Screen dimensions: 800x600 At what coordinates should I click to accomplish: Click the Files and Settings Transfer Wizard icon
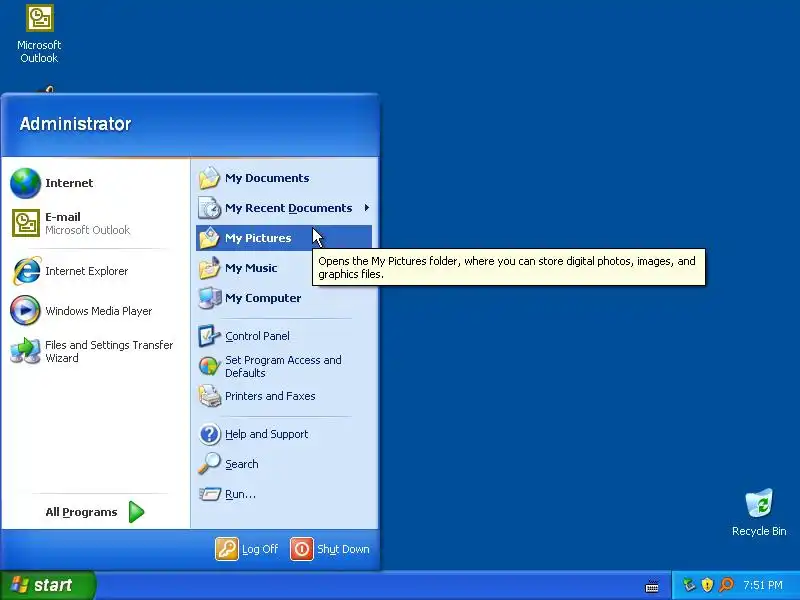click(26, 351)
